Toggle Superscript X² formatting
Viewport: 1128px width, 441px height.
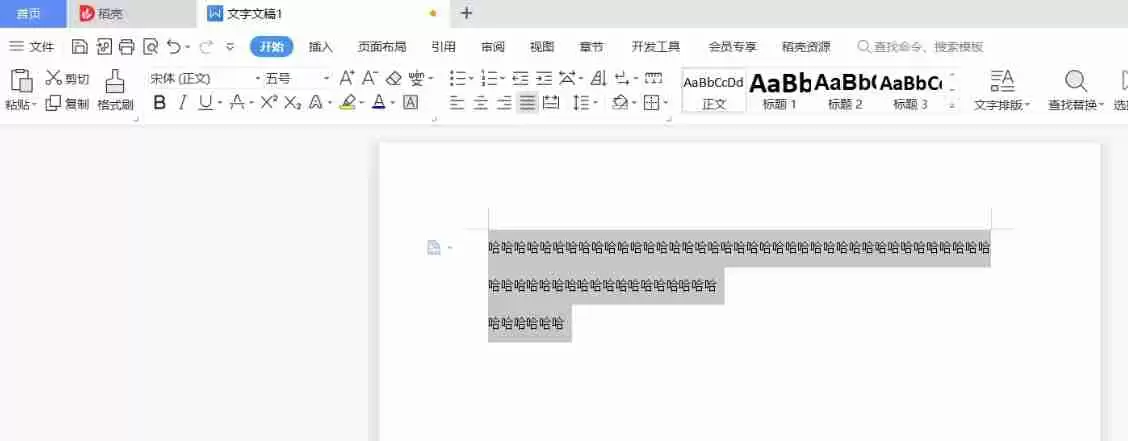coord(268,103)
